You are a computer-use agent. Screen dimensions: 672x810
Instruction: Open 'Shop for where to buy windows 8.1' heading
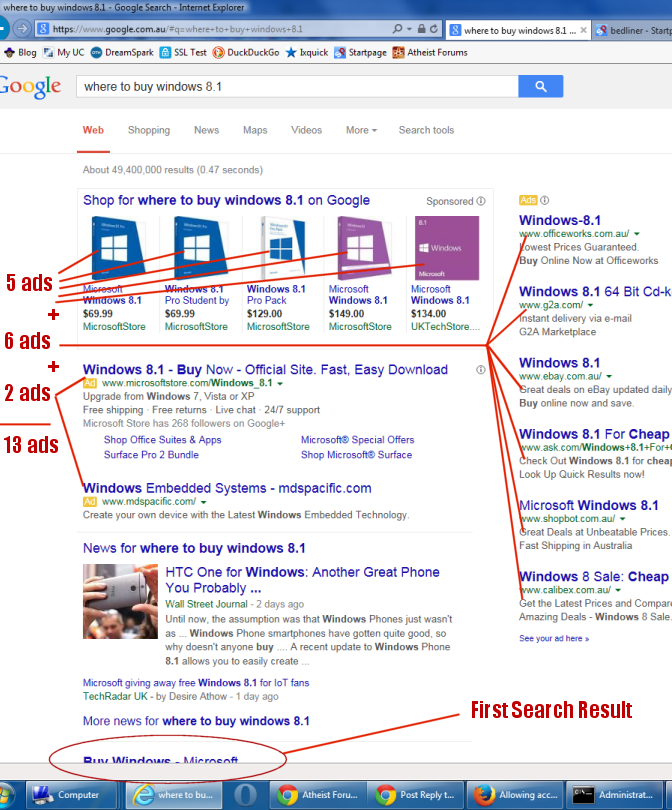tap(226, 200)
